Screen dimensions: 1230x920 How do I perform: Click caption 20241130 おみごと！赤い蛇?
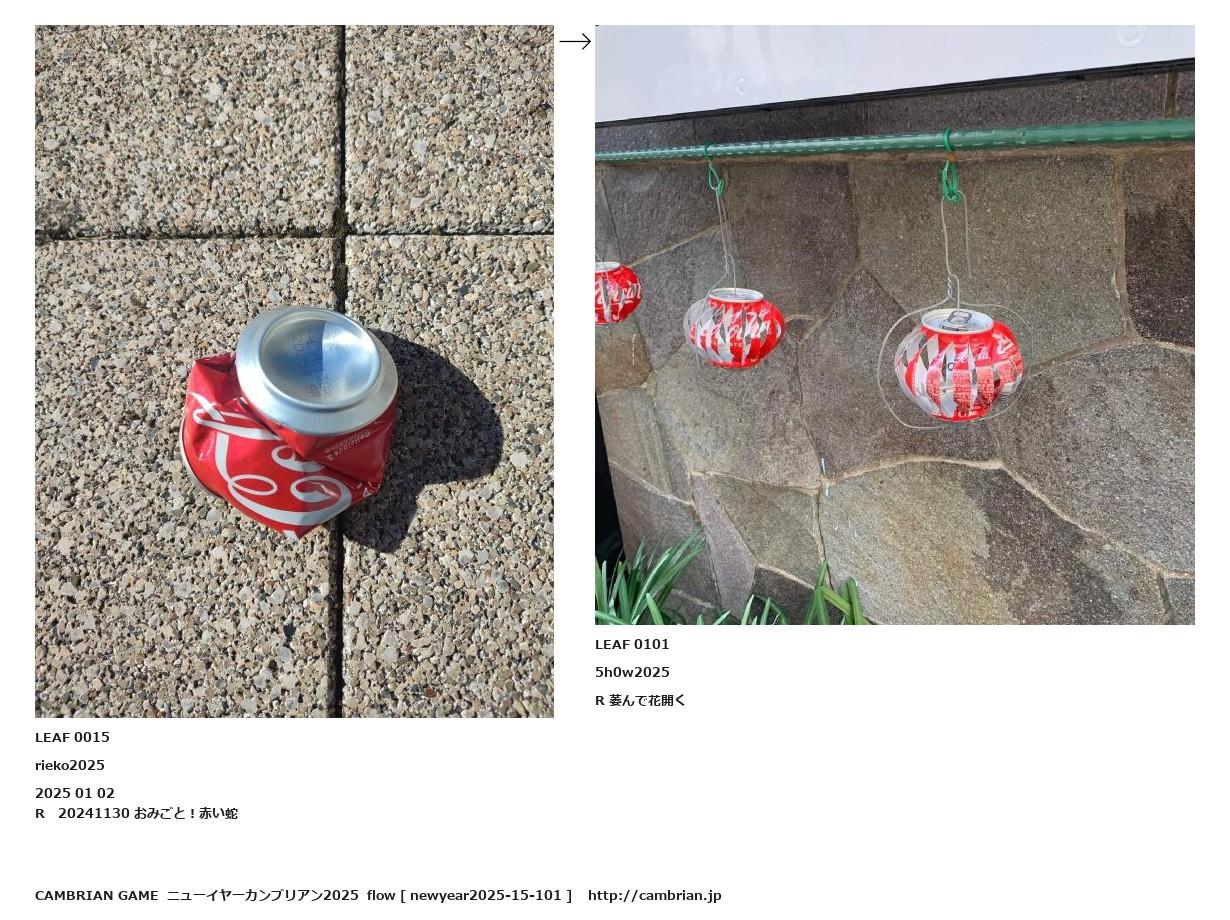(x=148, y=814)
